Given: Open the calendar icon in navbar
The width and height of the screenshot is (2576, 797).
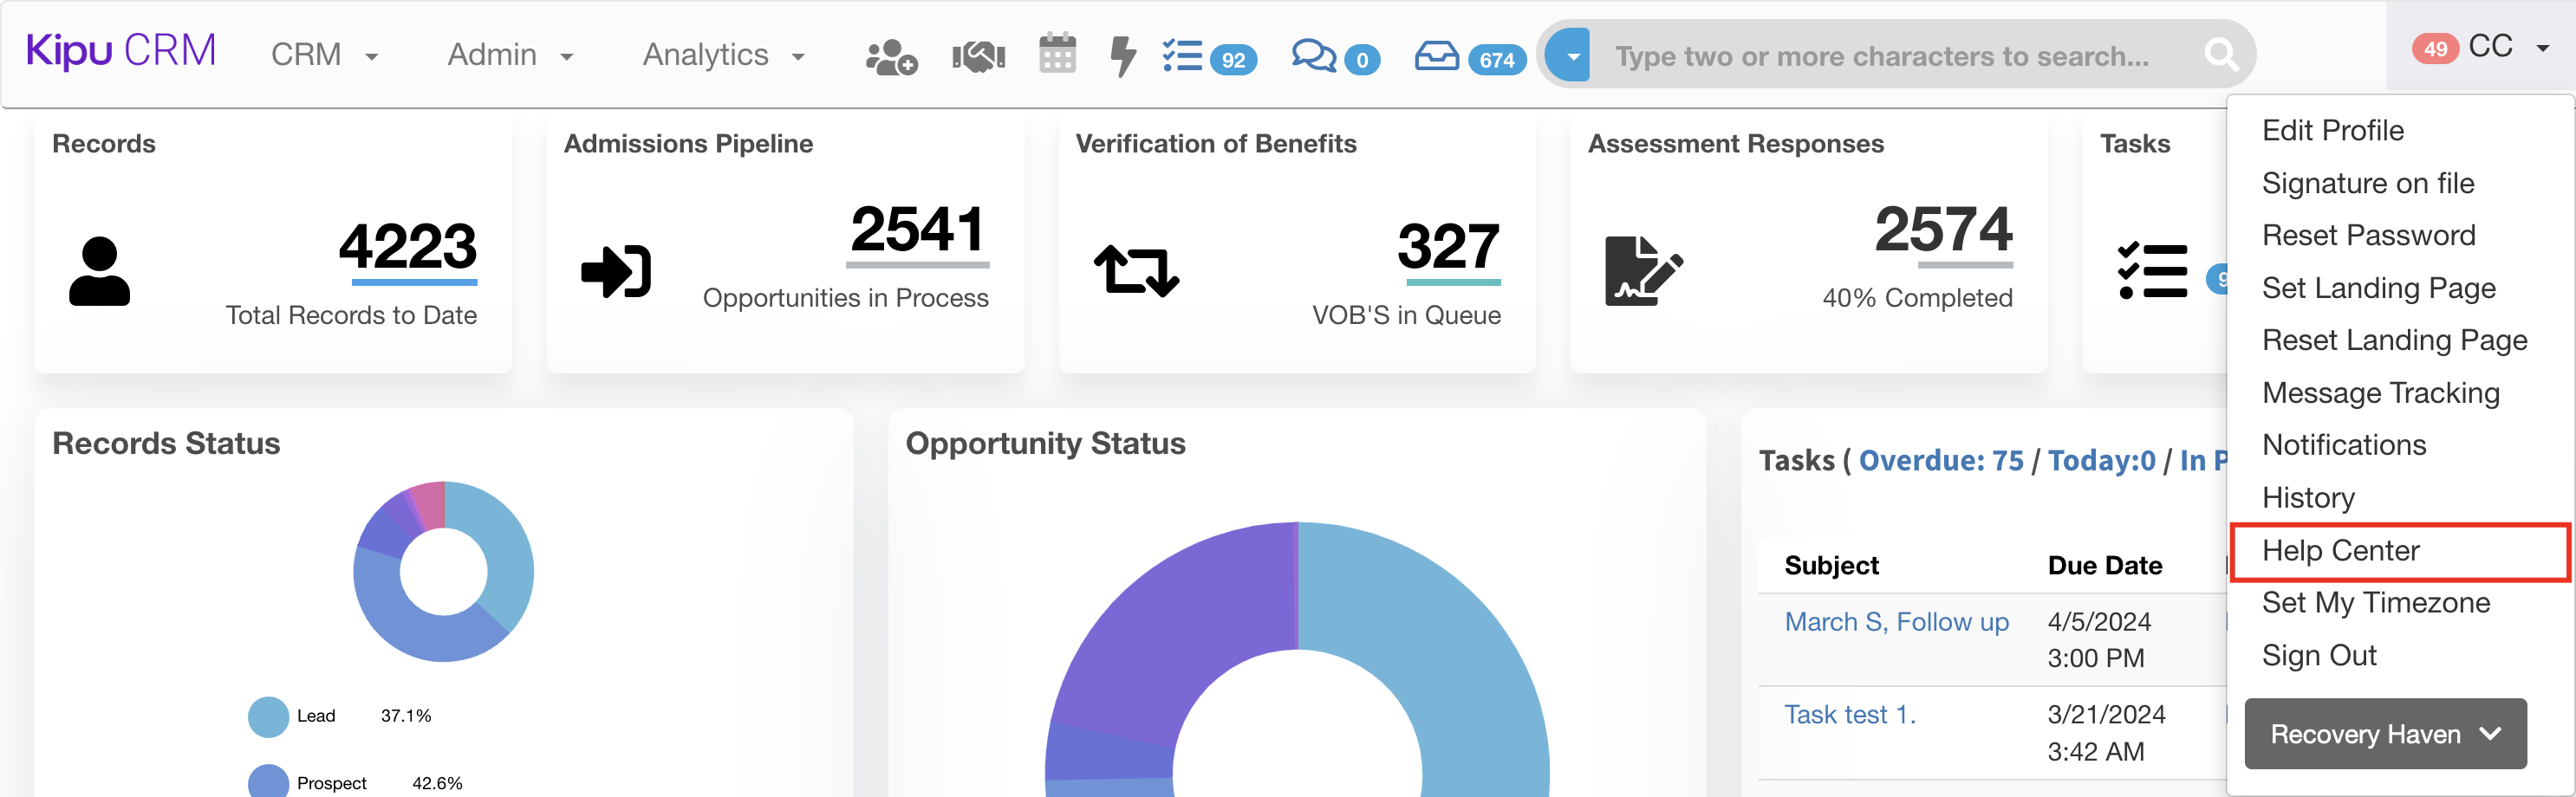Looking at the screenshot, I should point(1056,54).
